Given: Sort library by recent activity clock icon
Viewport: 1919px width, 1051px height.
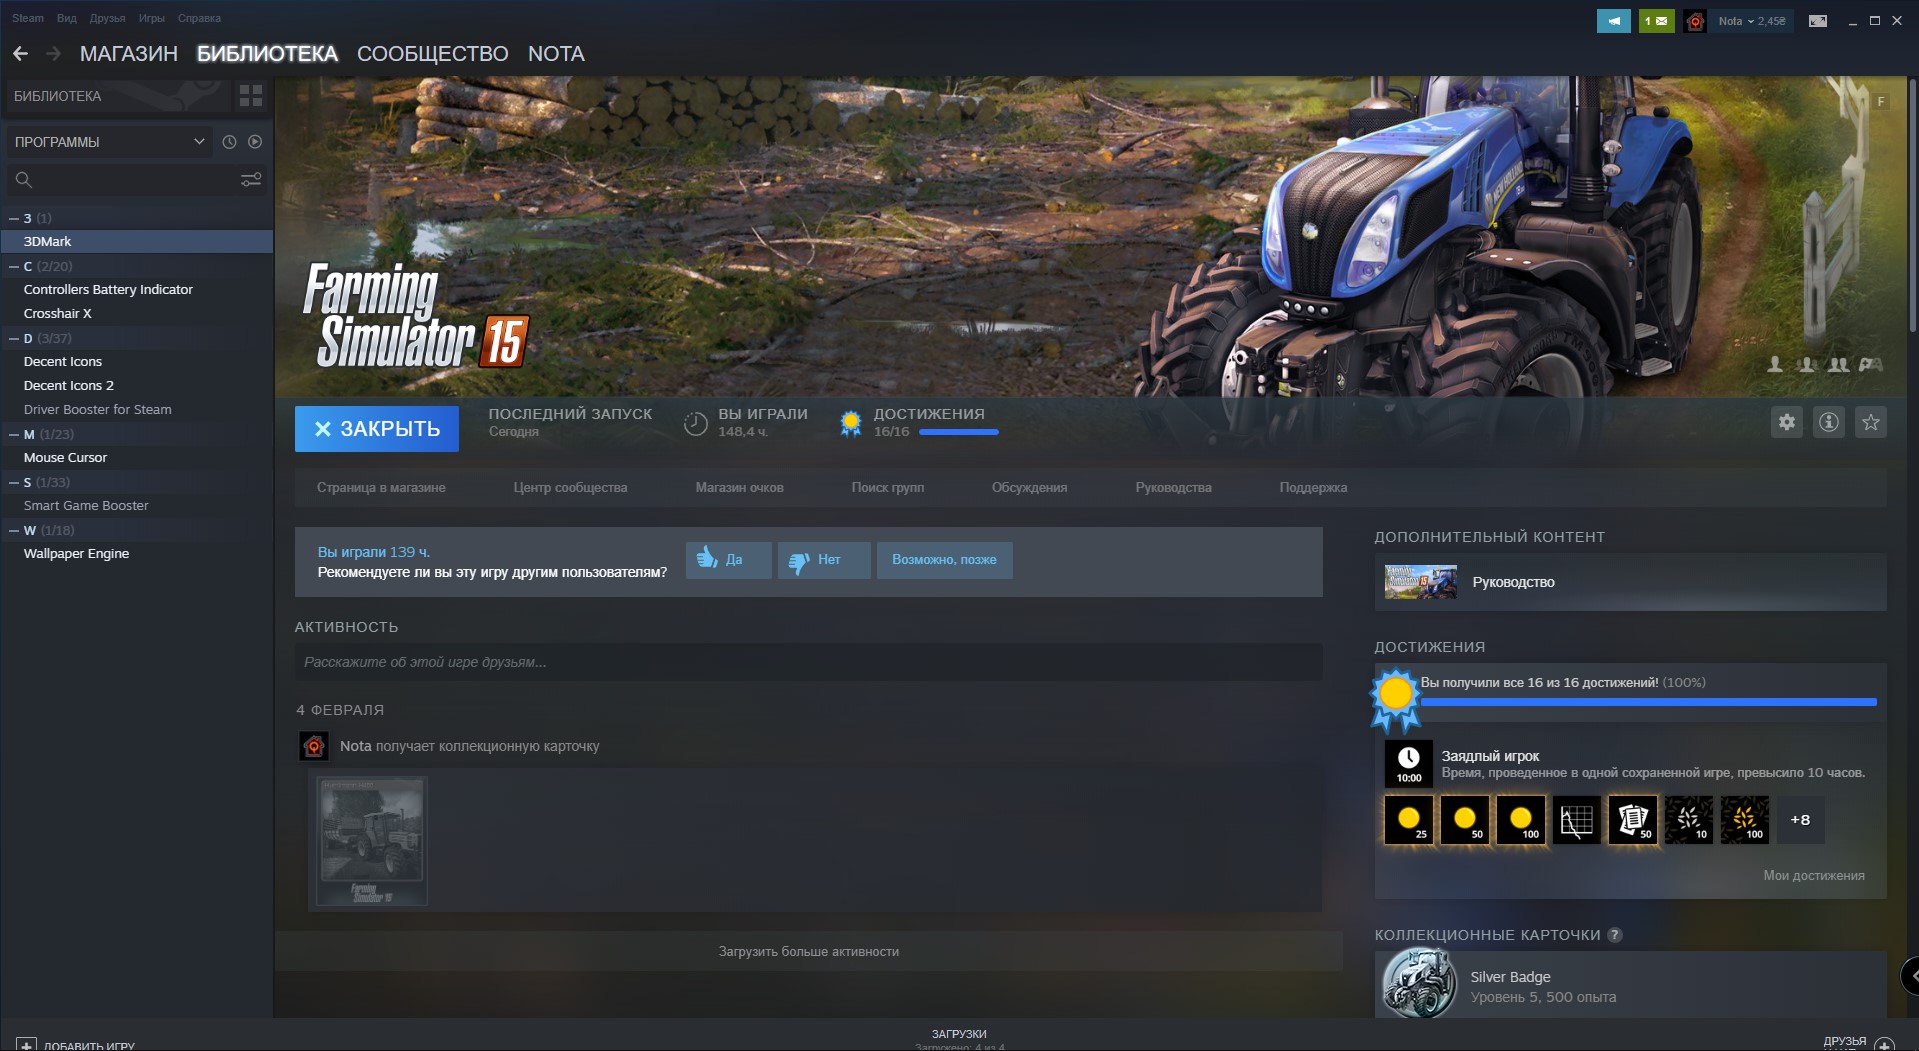Looking at the screenshot, I should pos(229,142).
